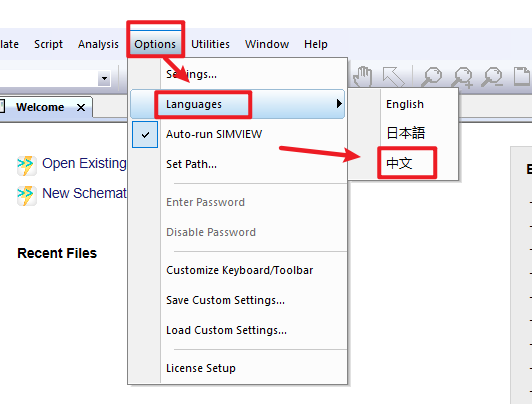532x404 pixels.
Task: Click the zoom magnifier icon
Action: pos(432,77)
